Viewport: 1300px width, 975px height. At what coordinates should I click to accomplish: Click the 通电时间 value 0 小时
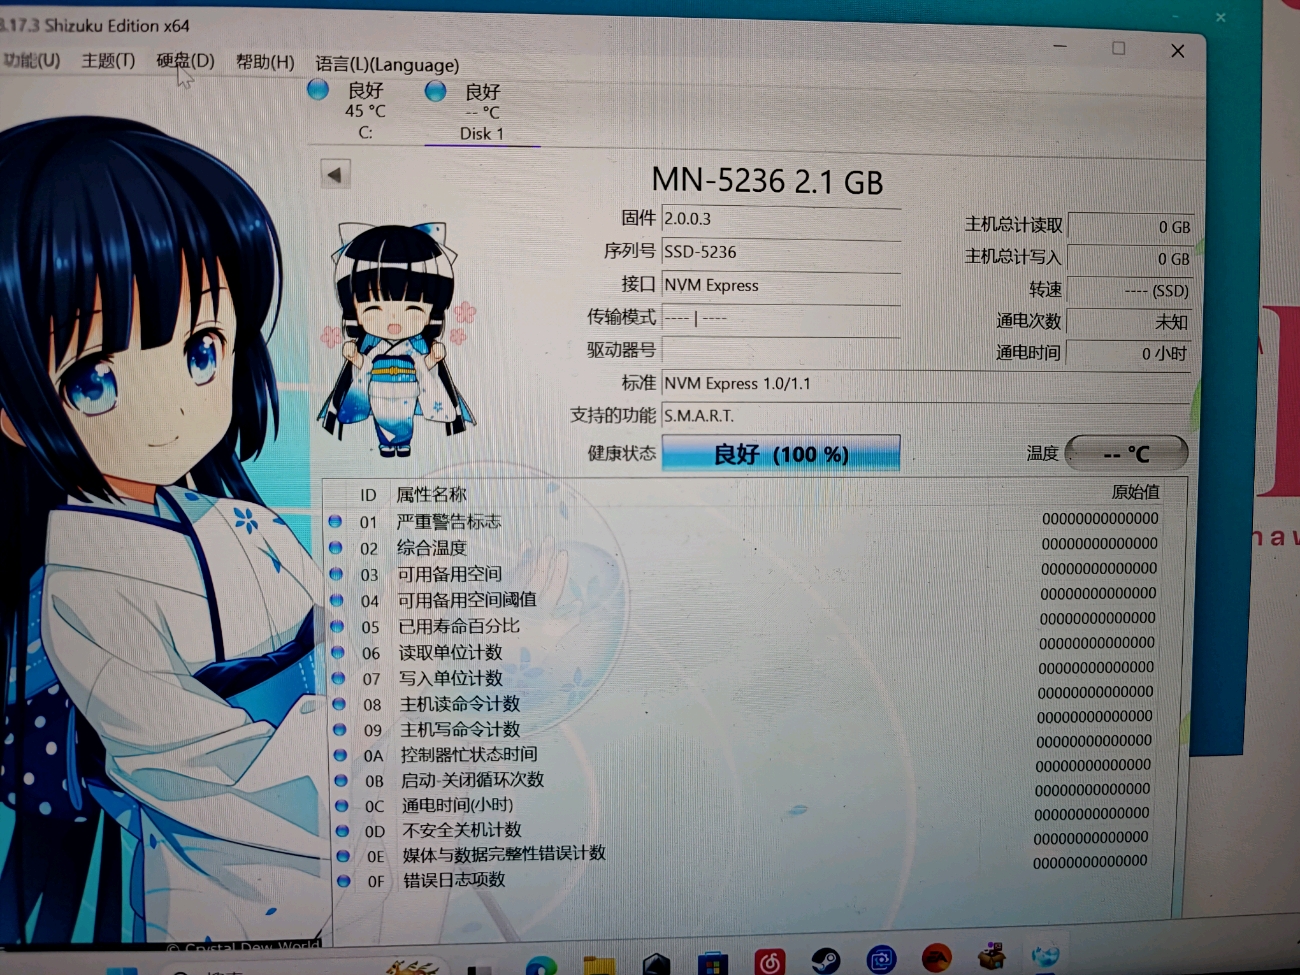(x=1130, y=353)
